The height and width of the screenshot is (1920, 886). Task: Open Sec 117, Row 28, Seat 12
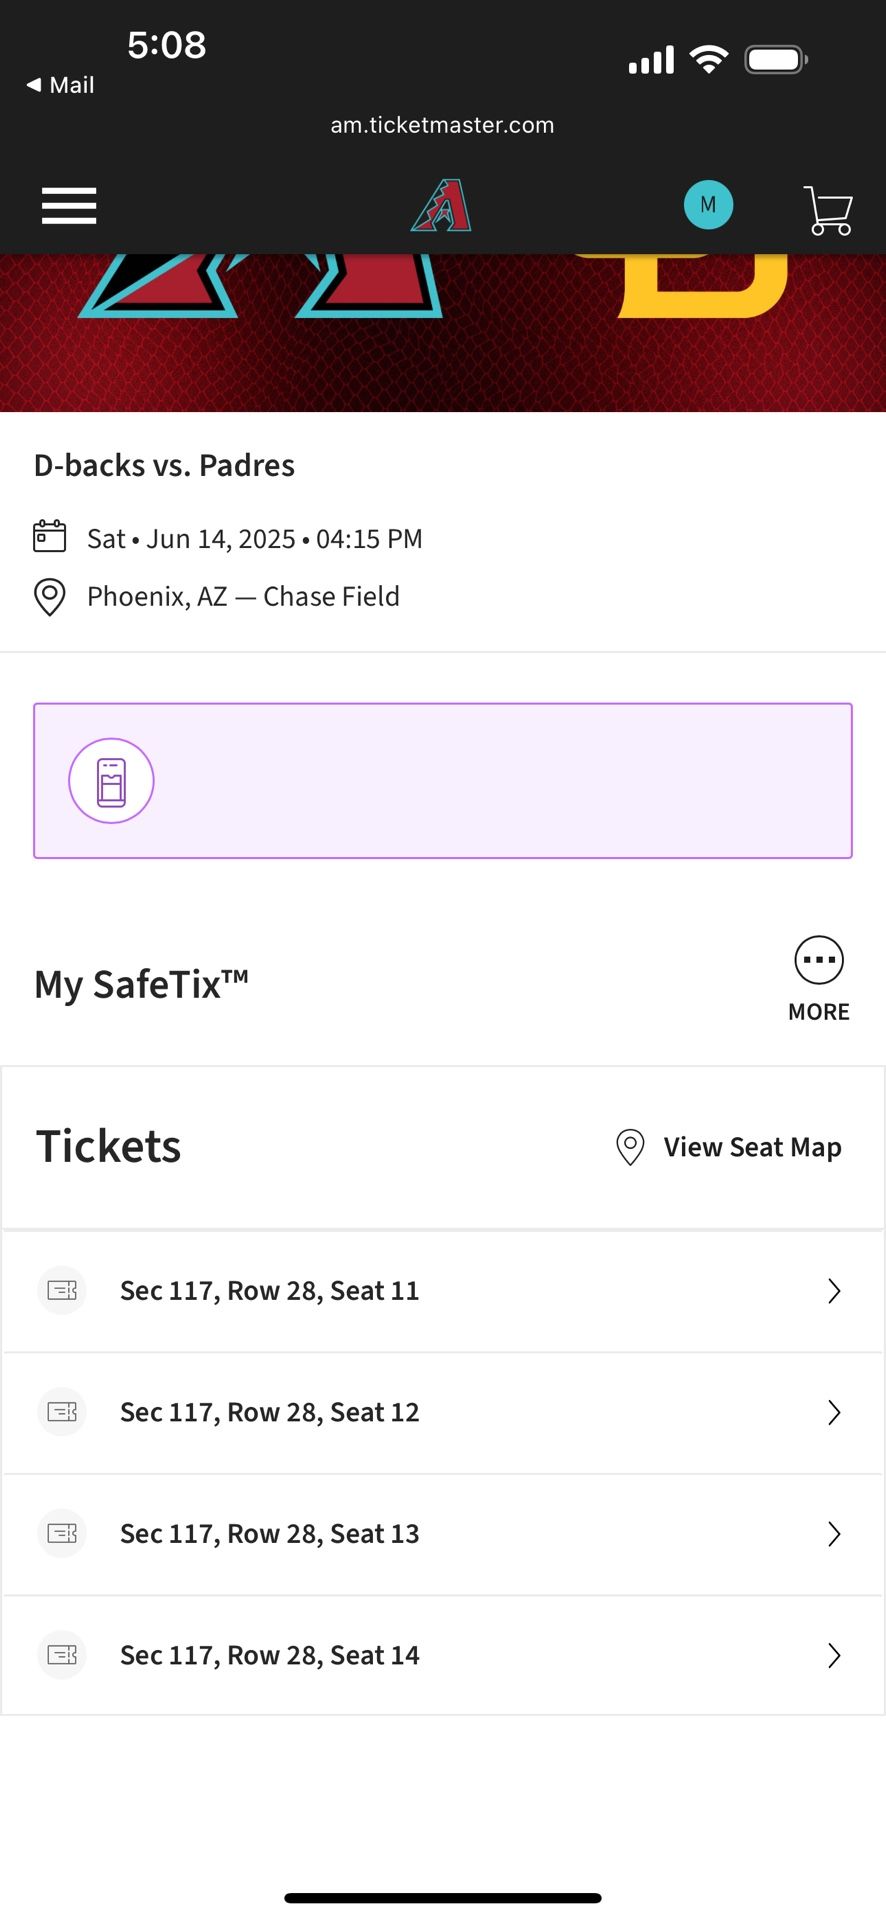pos(443,1413)
